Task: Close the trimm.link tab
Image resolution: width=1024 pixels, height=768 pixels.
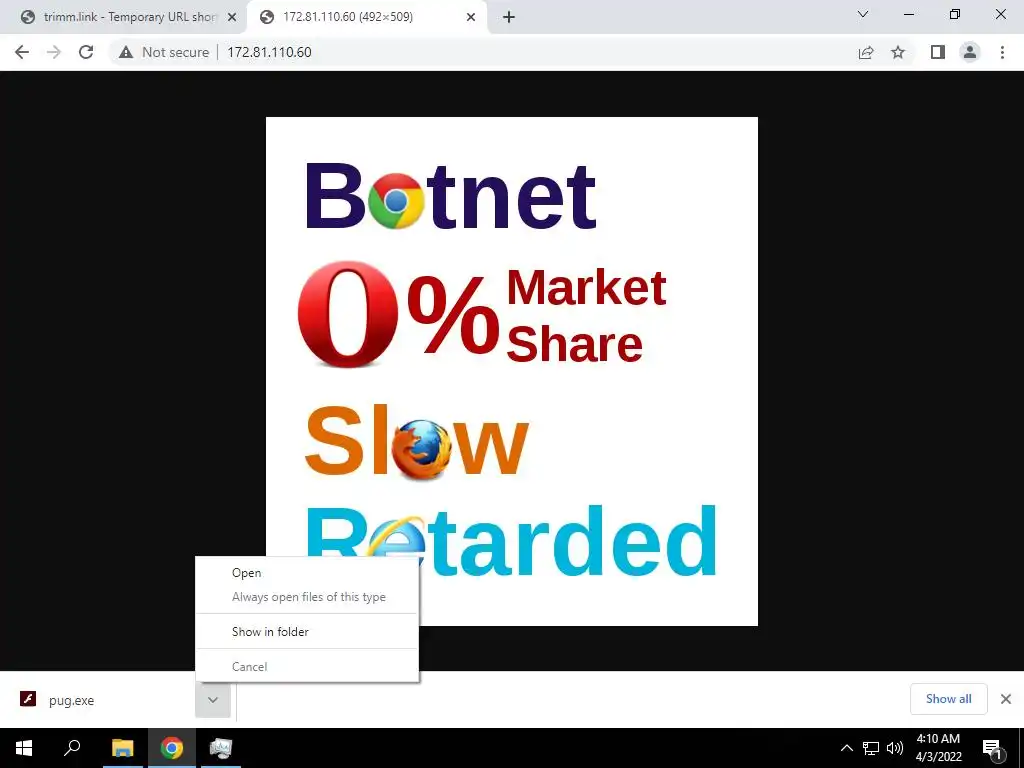Action: click(232, 17)
